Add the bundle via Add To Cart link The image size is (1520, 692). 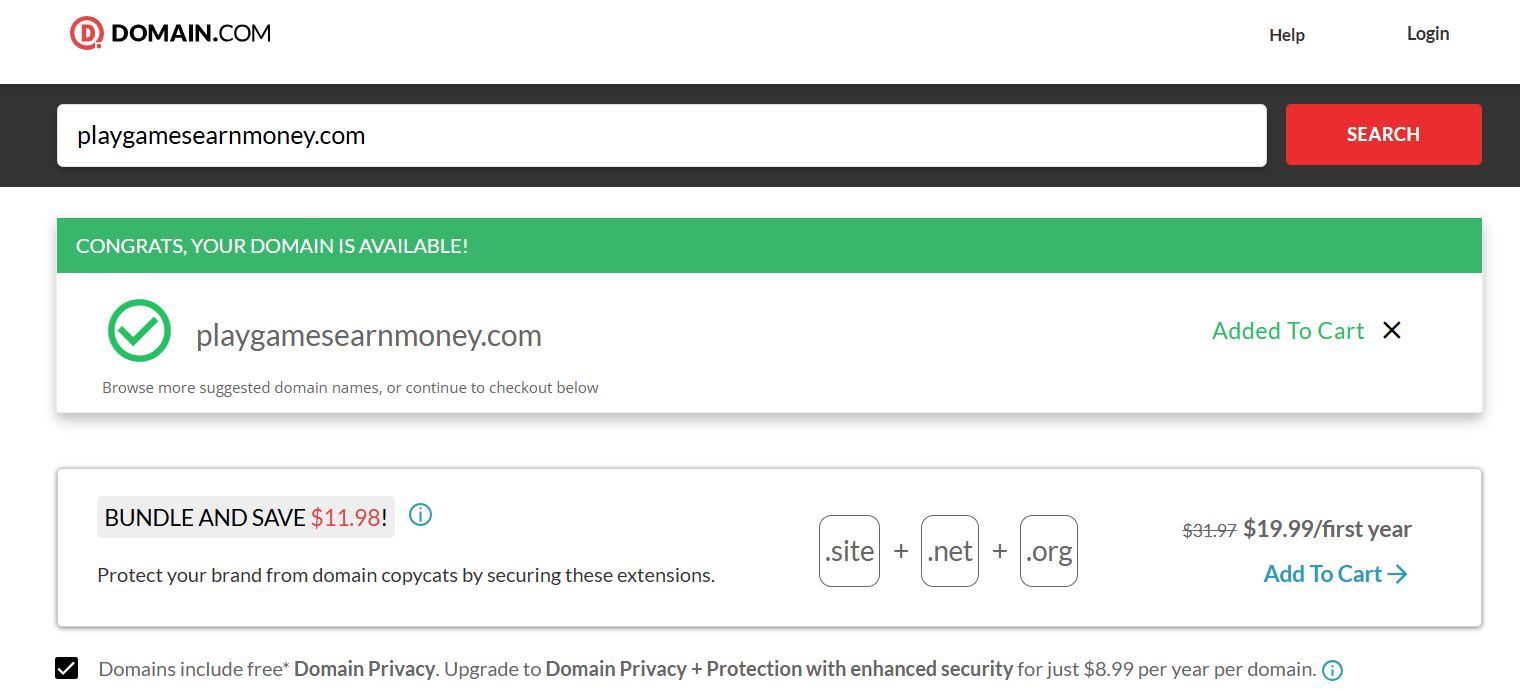coord(1323,574)
